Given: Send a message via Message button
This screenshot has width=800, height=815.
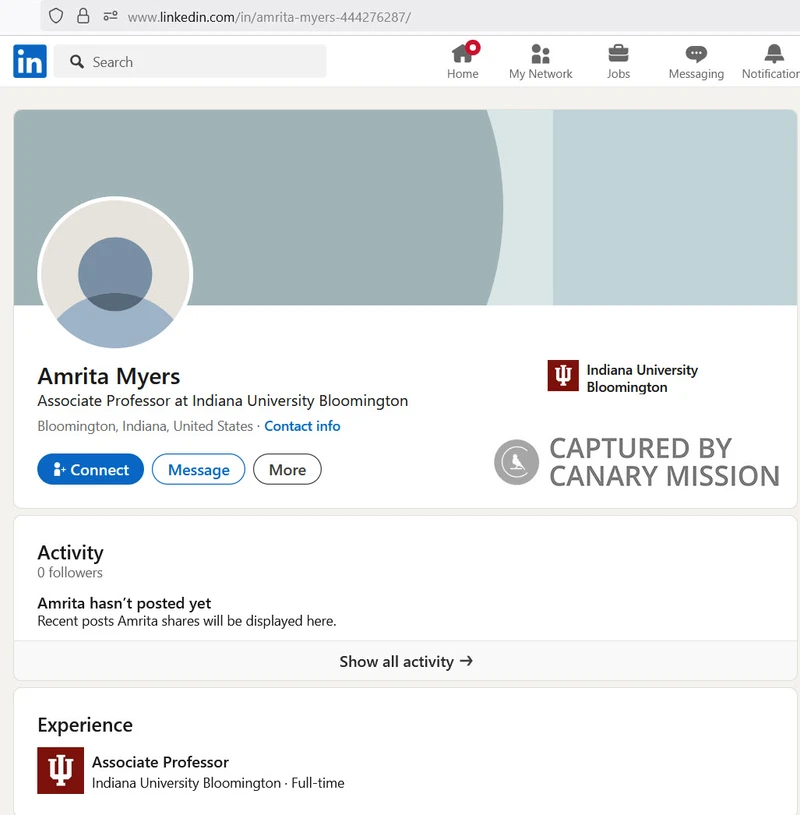Looking at the screenshot, I should [x=199, y=469].
